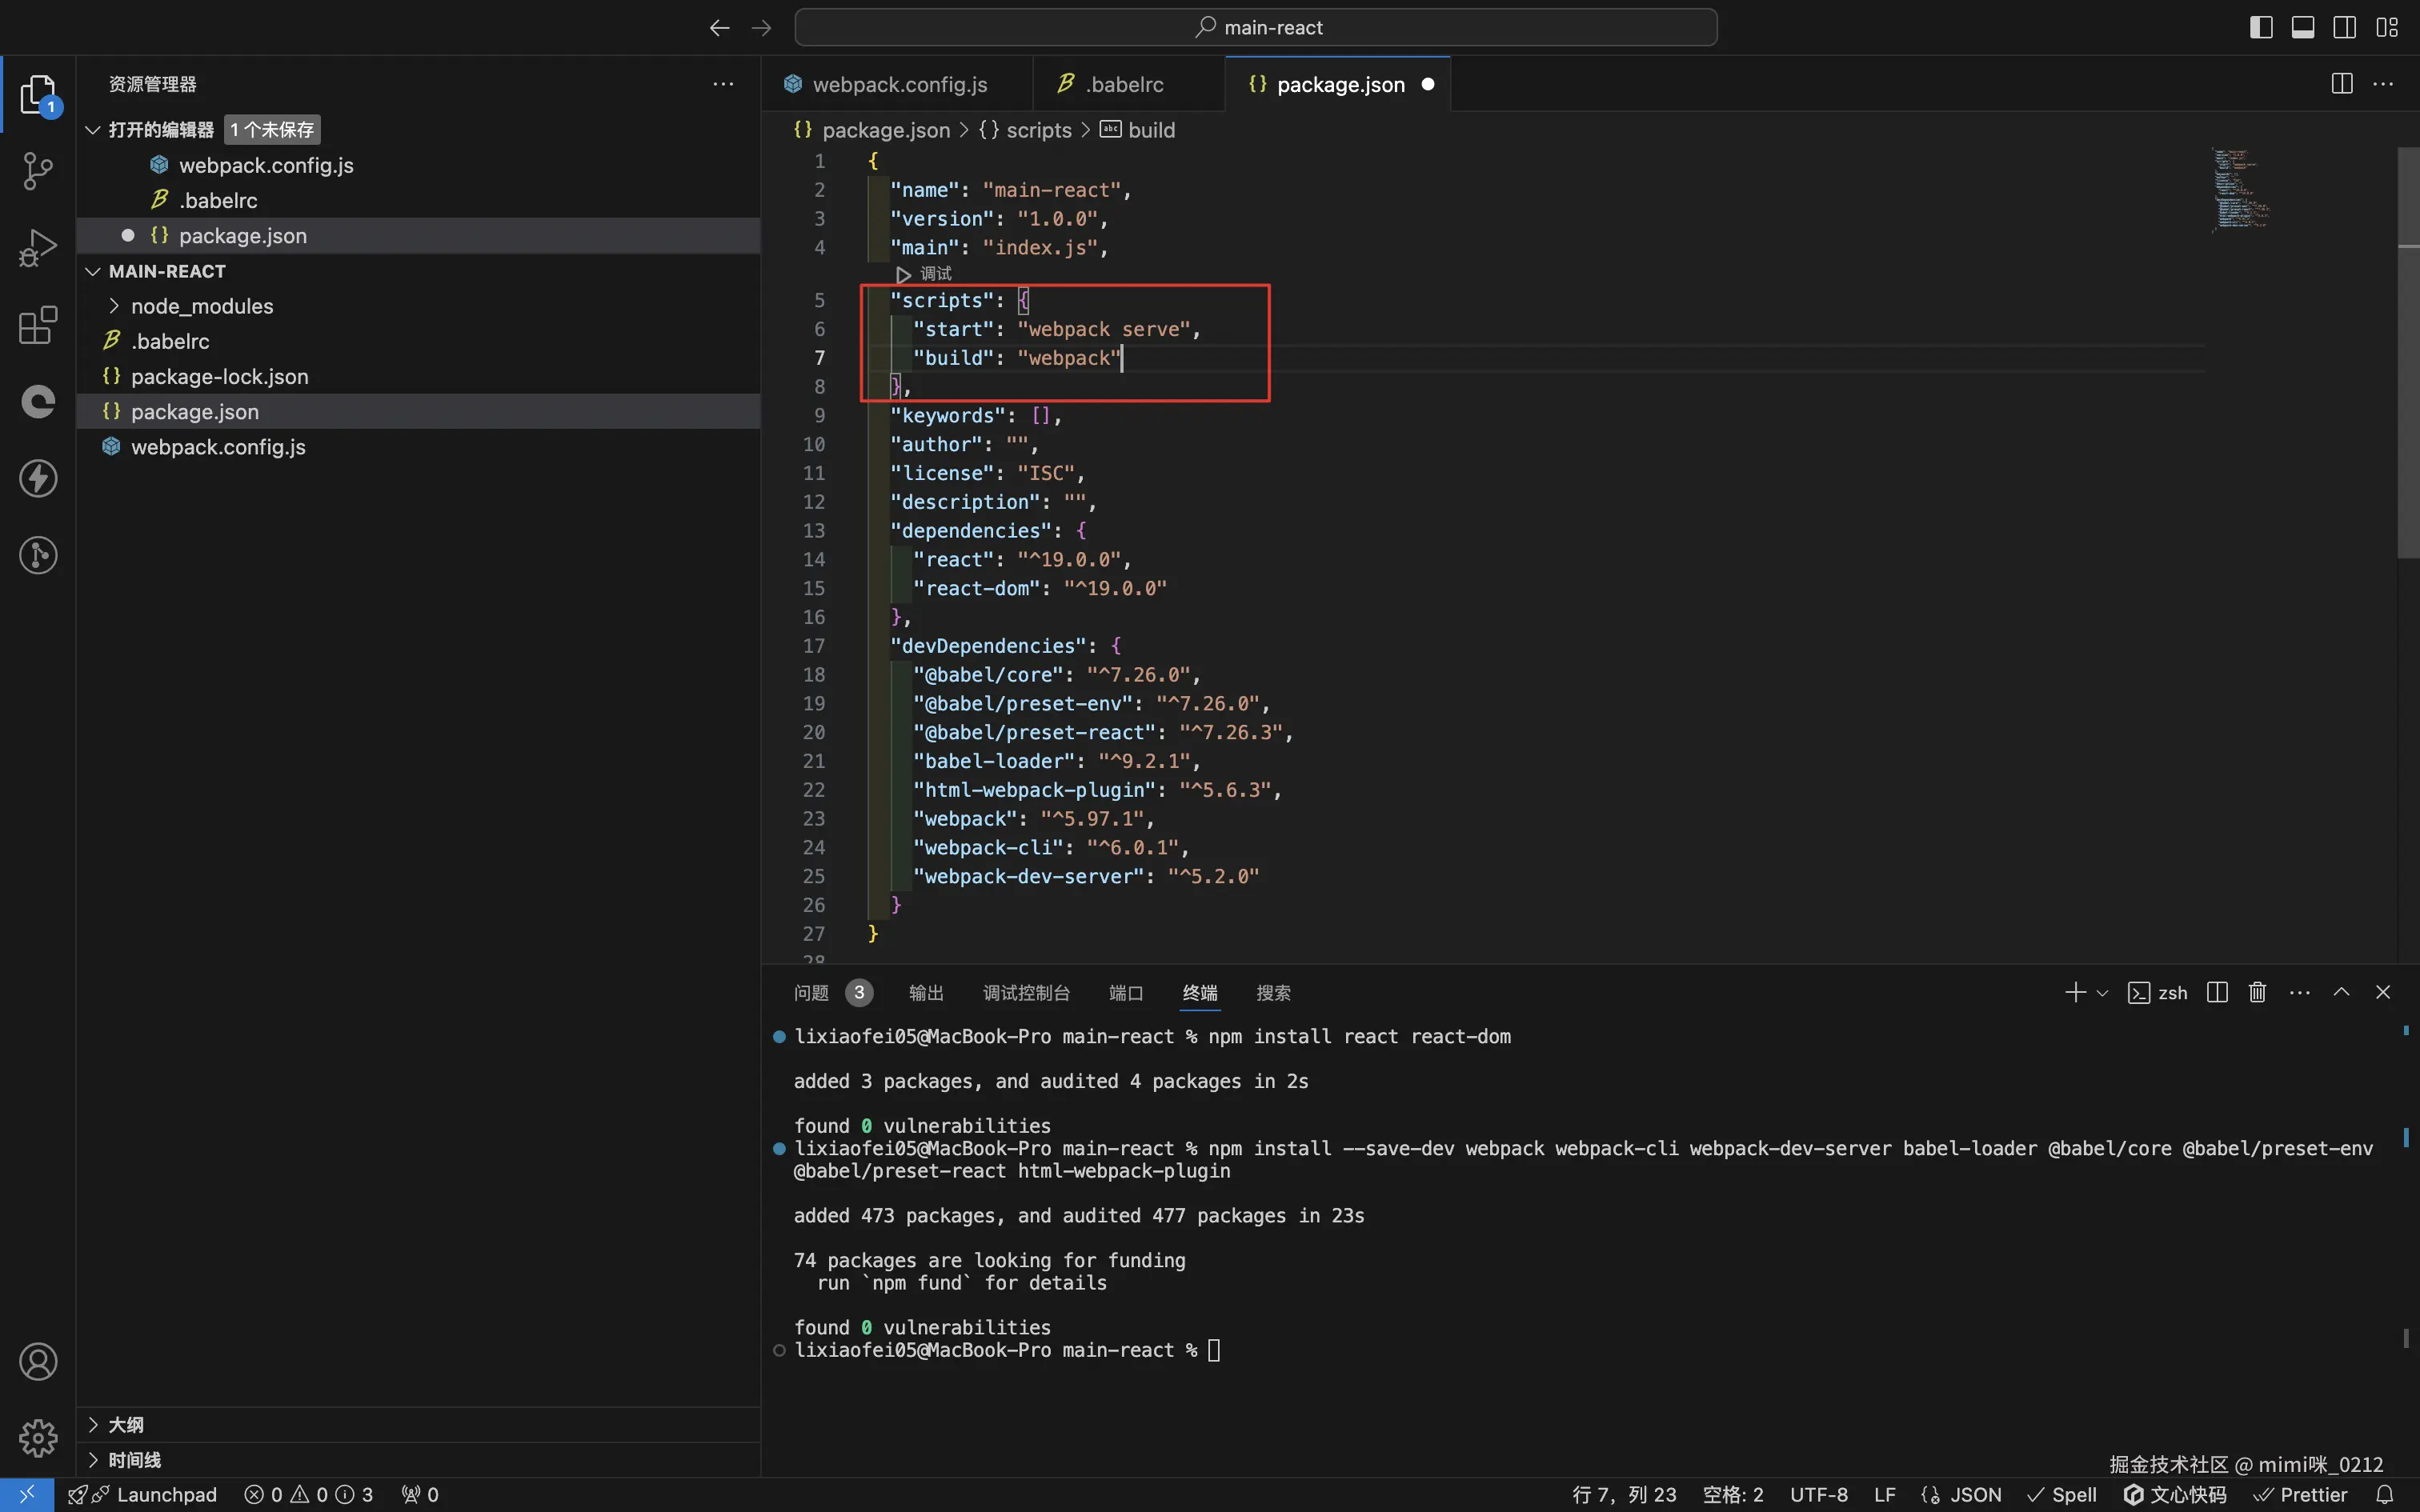This screenshot has height=1512, width=2420.
Task: Split the editor to the right
Action: click(x=2341, y=84)
